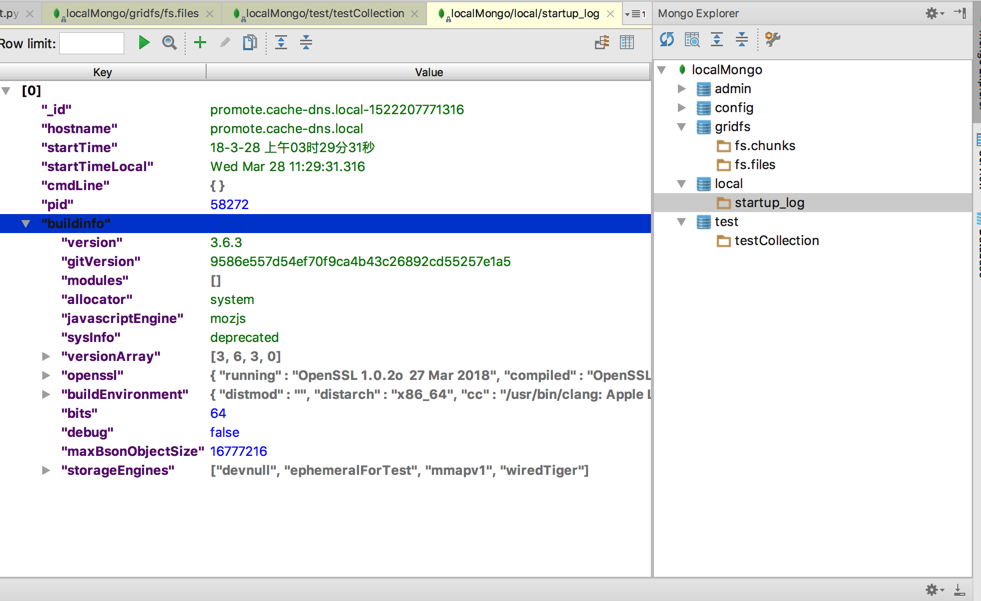Collapse the test database node
Viewport: 981px width, 601px height.
point(681,222)
